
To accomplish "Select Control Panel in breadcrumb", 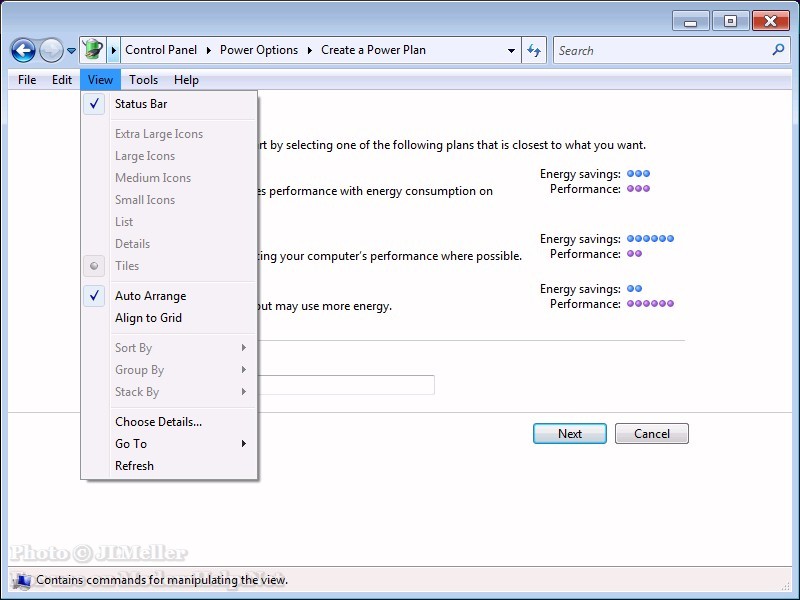I will pos(161,50).
